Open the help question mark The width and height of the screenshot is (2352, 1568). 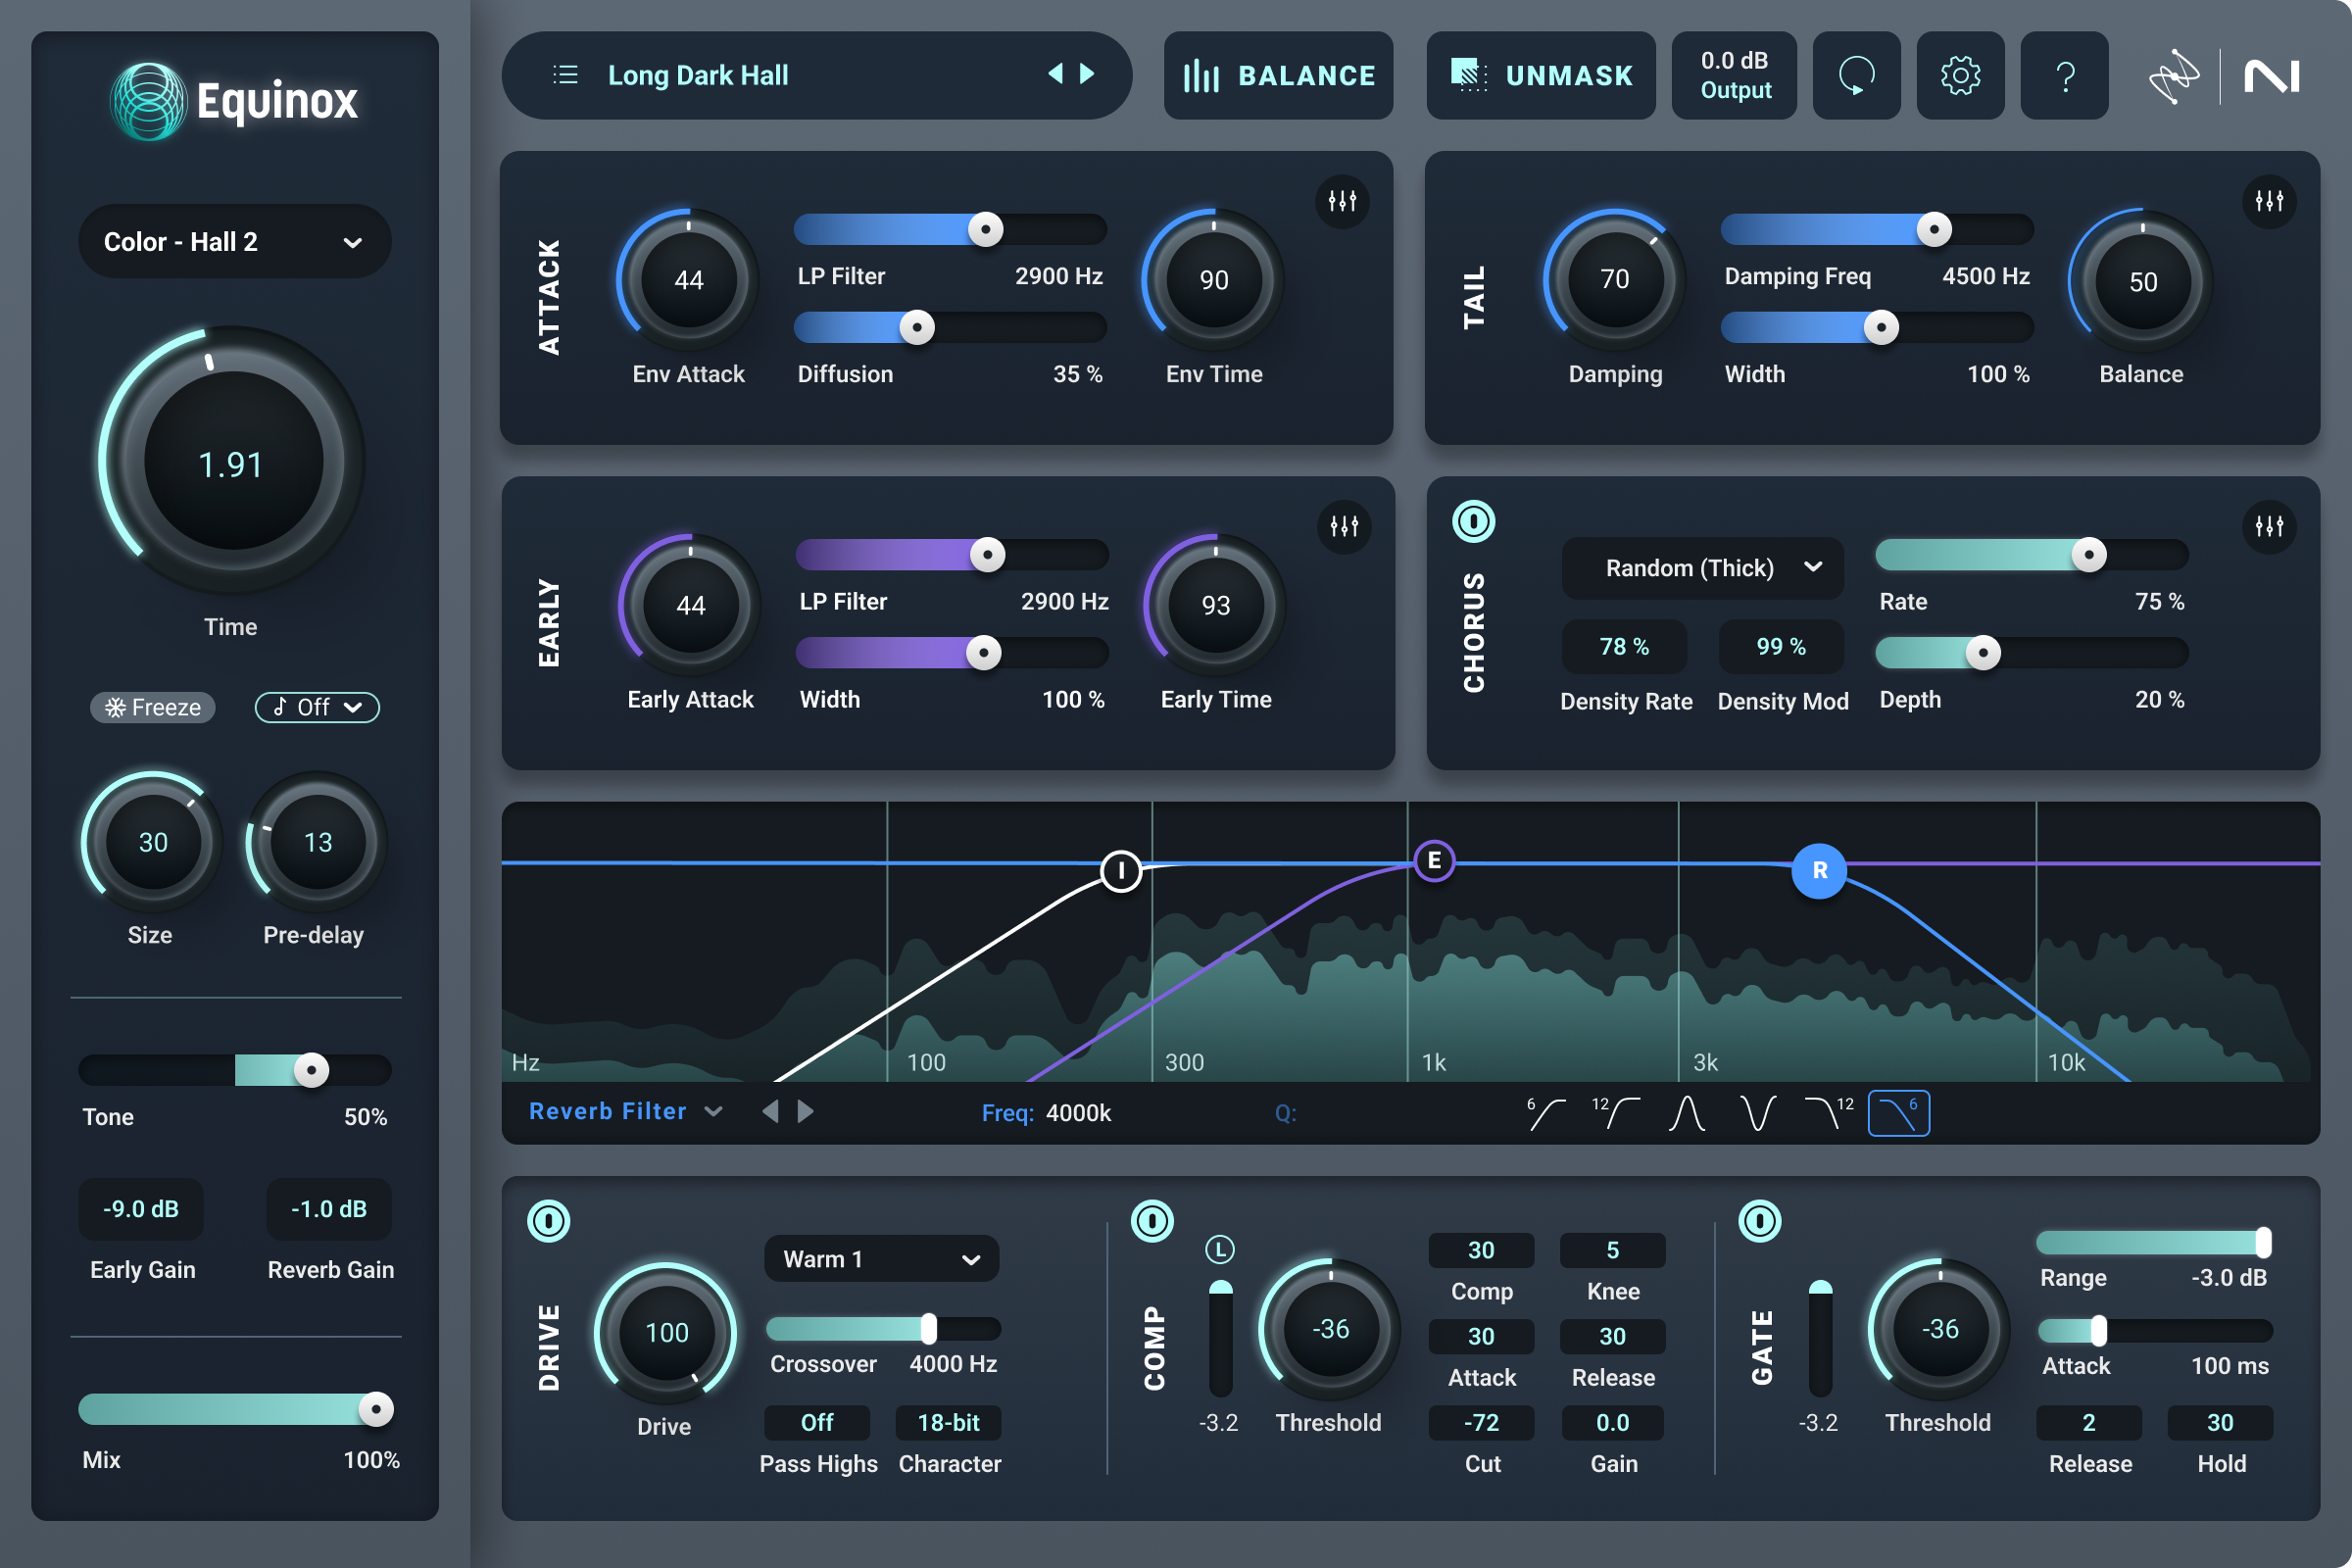click(2064, 75)
